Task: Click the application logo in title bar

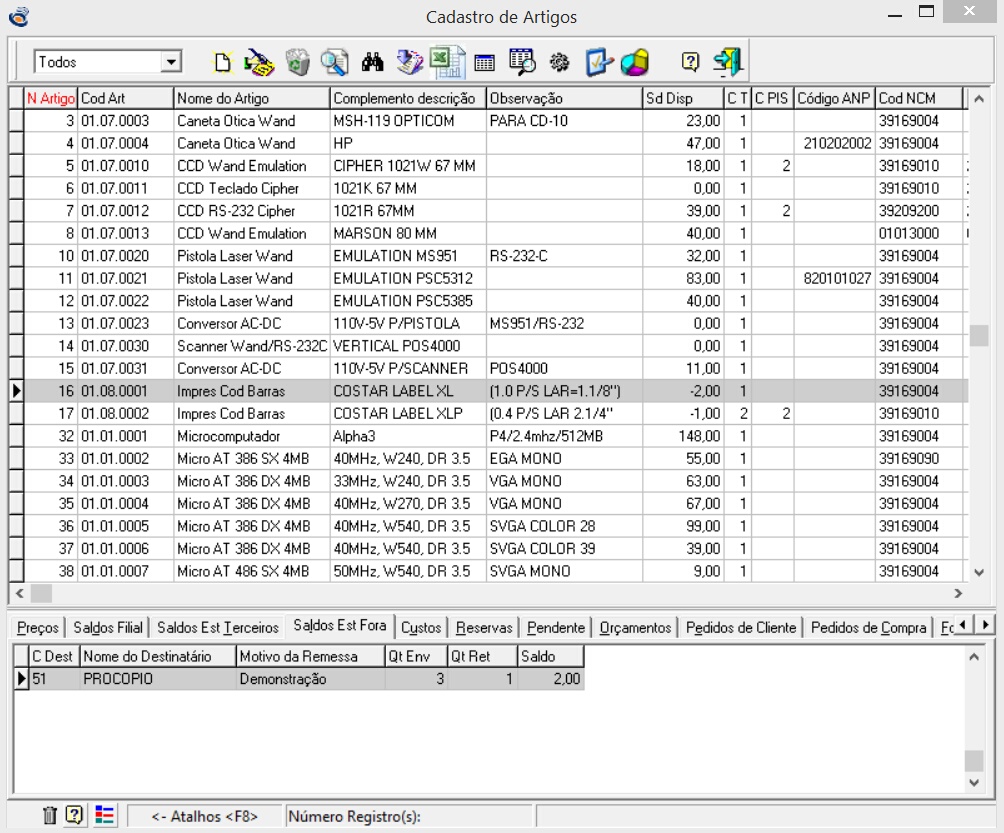Action: click(19, 16)
